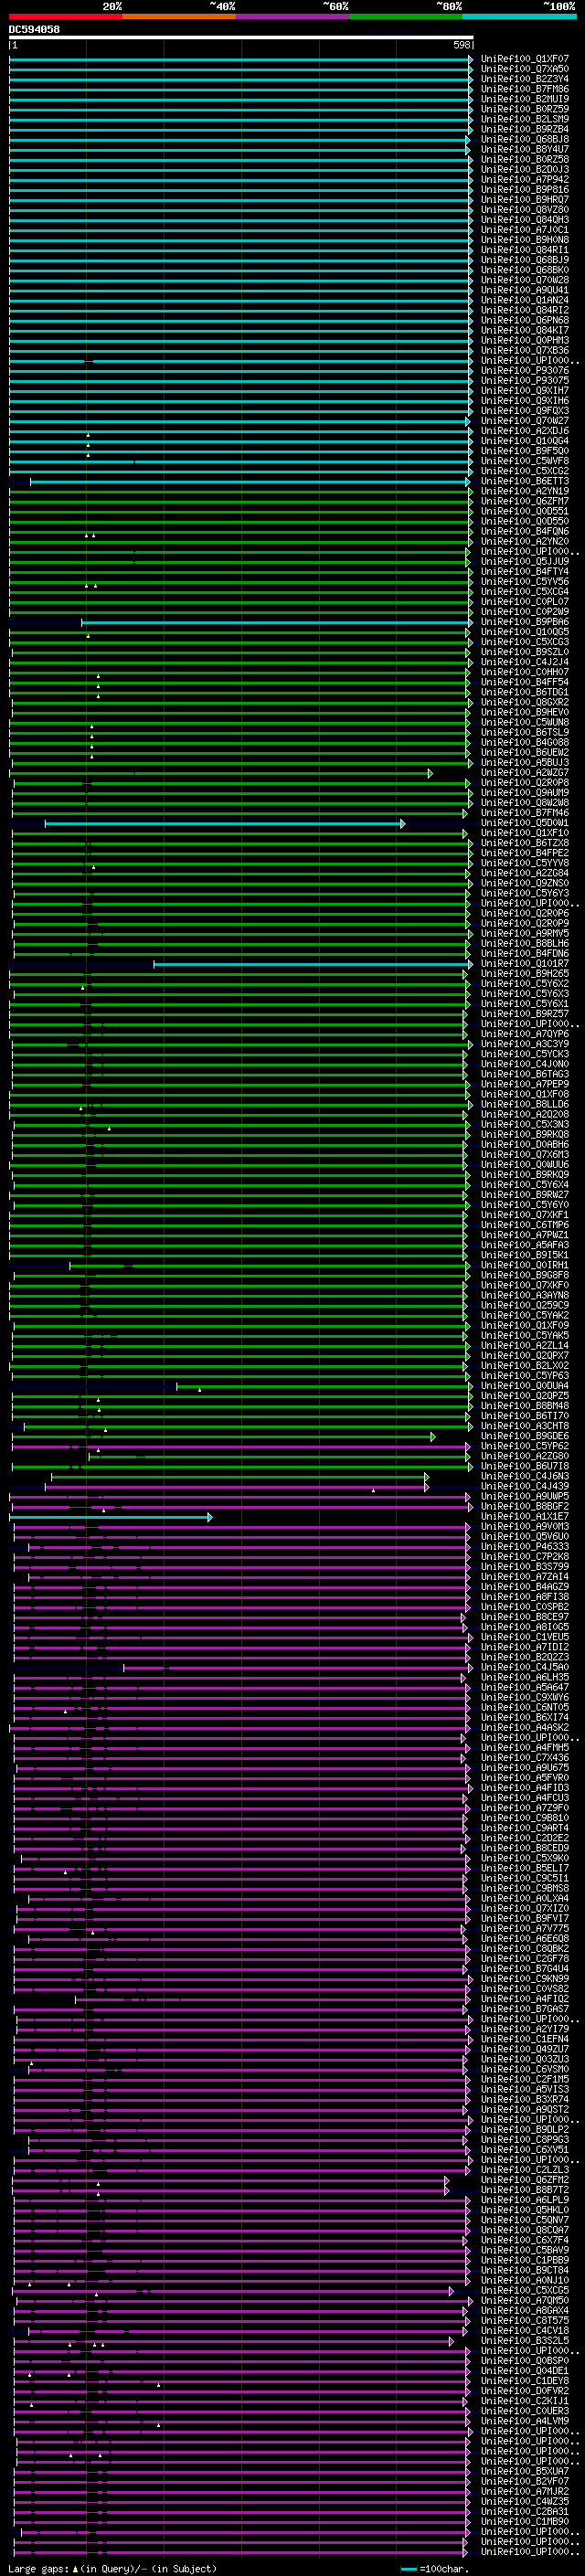Select the short cyan bar for UniRef100_A1X1E7
Image resolution: width=585 pixels, height=2576 pixels.
pyautogui.click(x=111, y=1517)
